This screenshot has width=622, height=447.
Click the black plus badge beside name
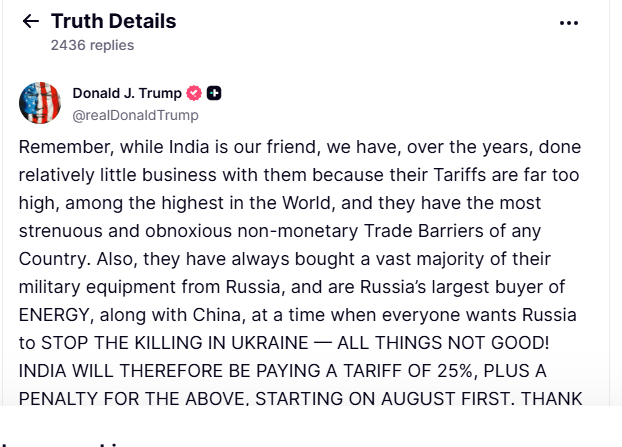click(x=214, y=93)
